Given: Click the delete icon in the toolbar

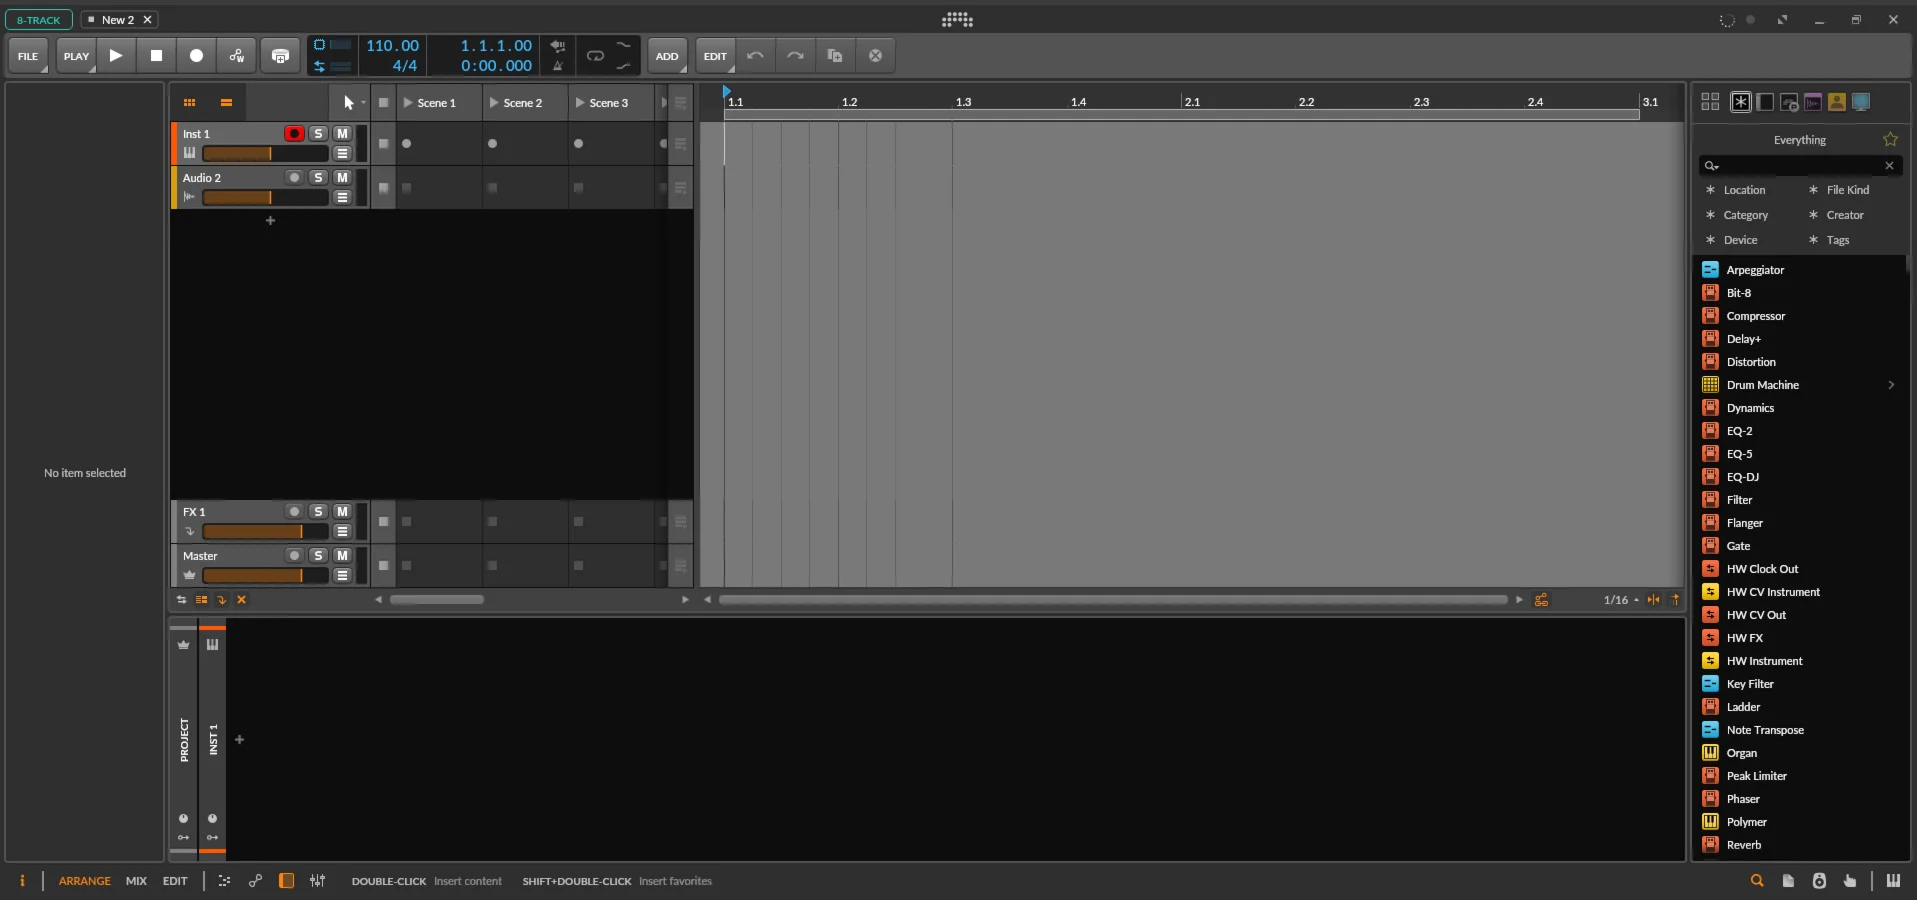Looking at the screenshot, I should 875,56.
